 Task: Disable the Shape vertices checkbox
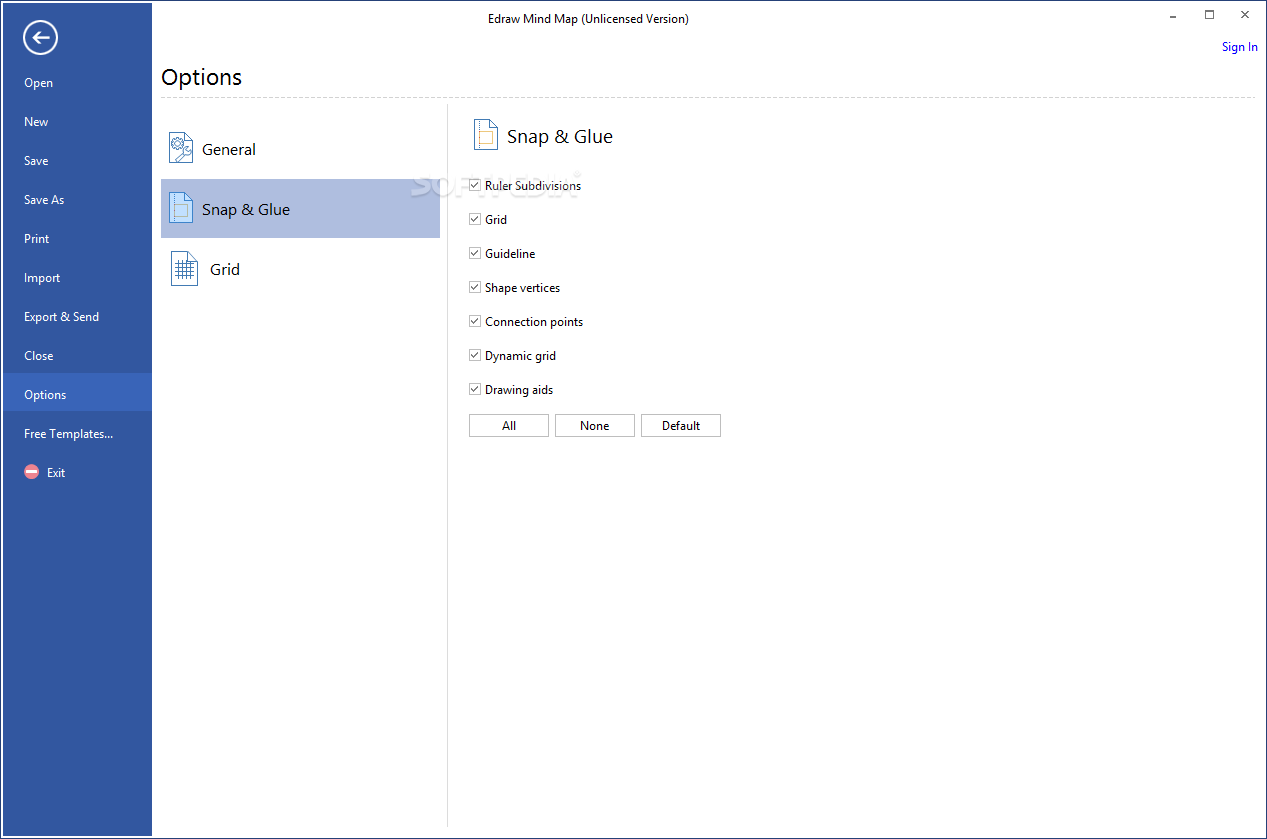[x=475, y=287]
